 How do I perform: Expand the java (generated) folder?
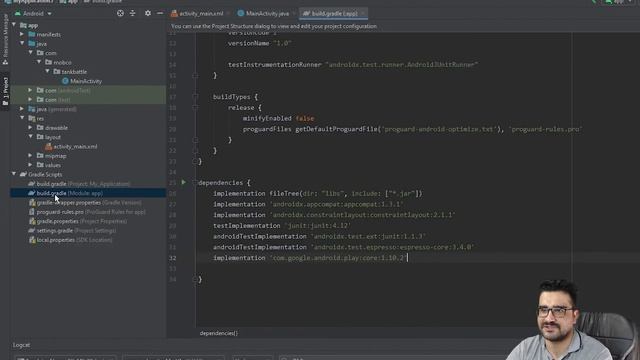(22, 109)
